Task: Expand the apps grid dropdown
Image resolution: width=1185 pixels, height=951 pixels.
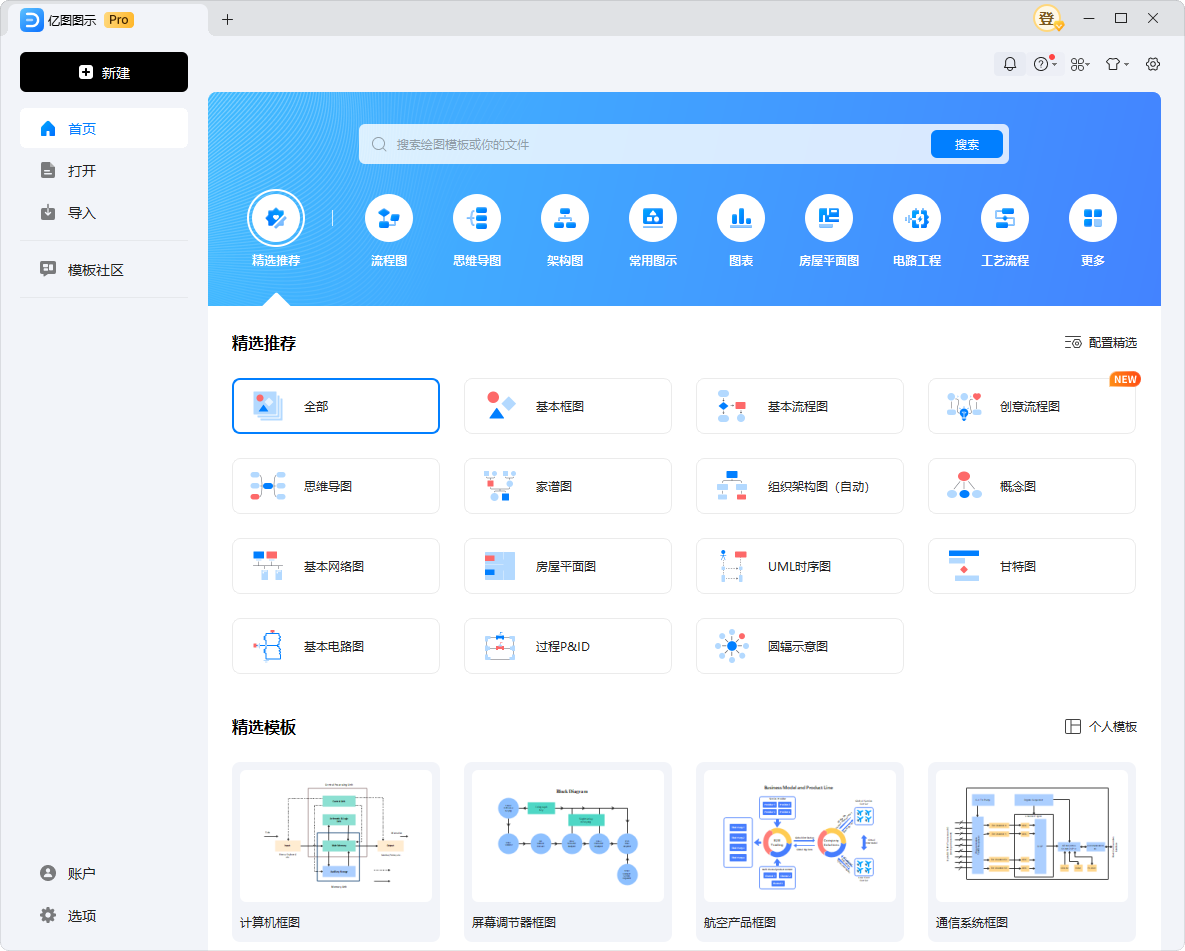Action: coord(1080,64)
